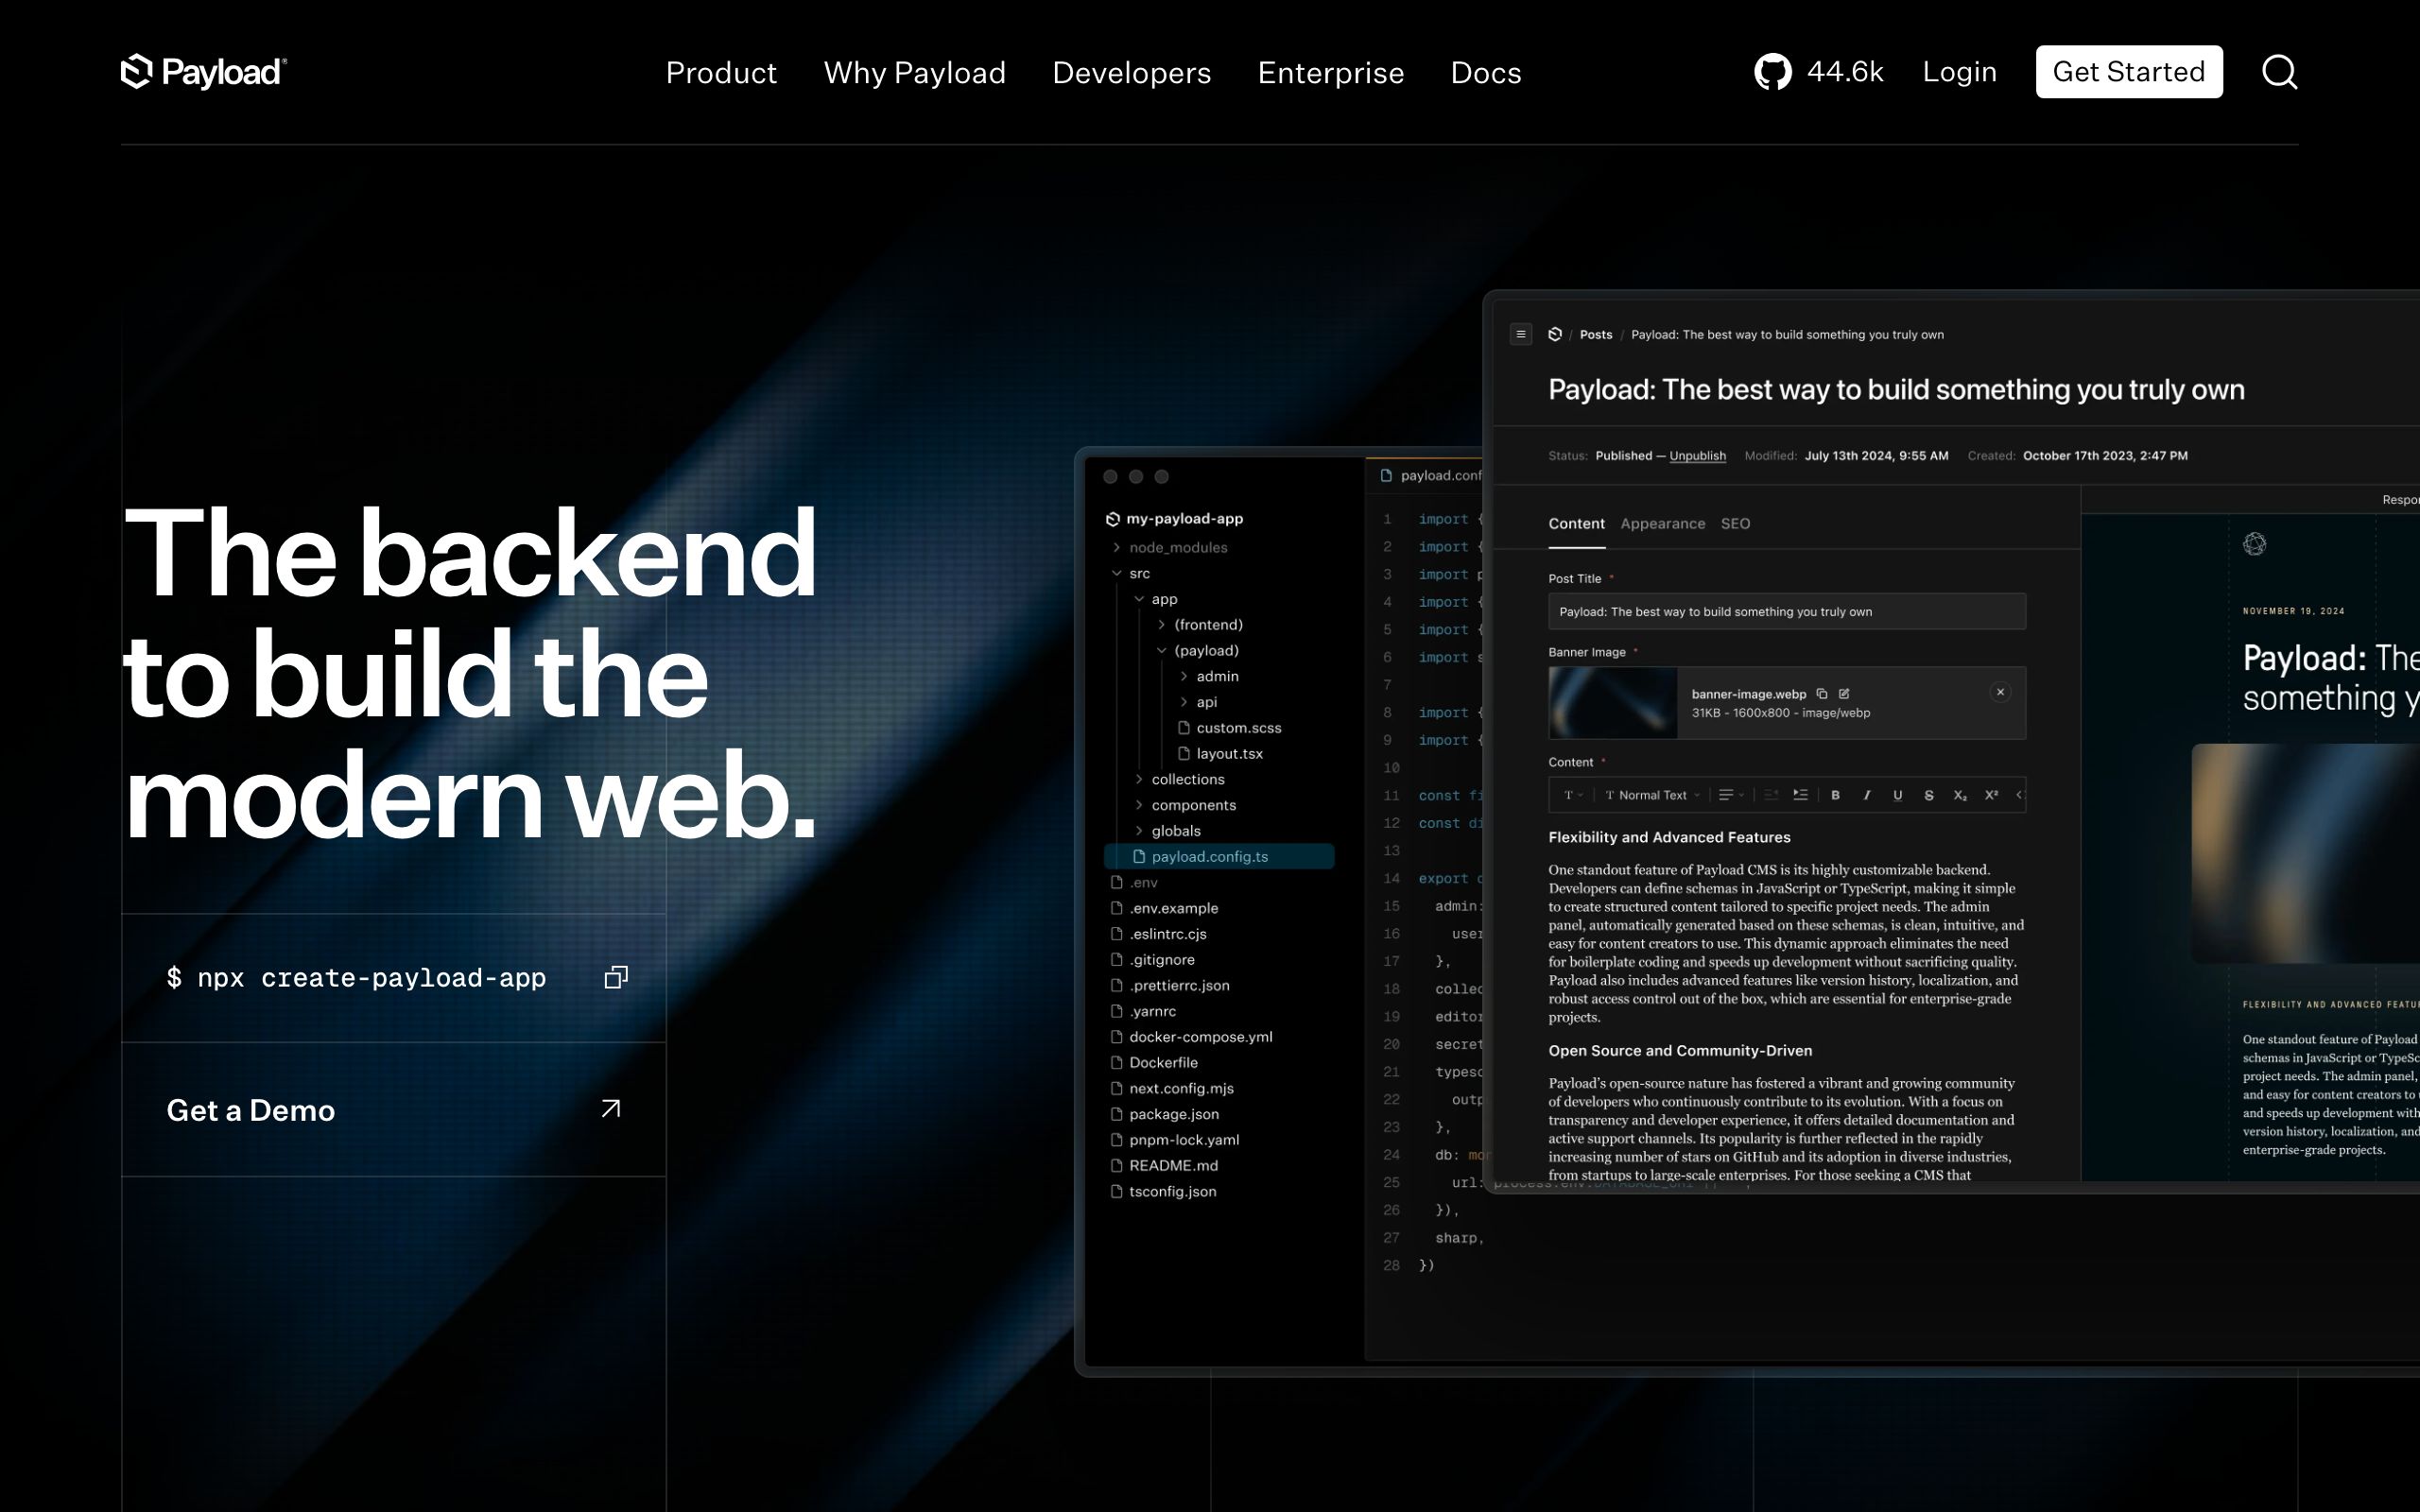
Task: Edit the banner-image.webp file
Action: point(1844,693)
